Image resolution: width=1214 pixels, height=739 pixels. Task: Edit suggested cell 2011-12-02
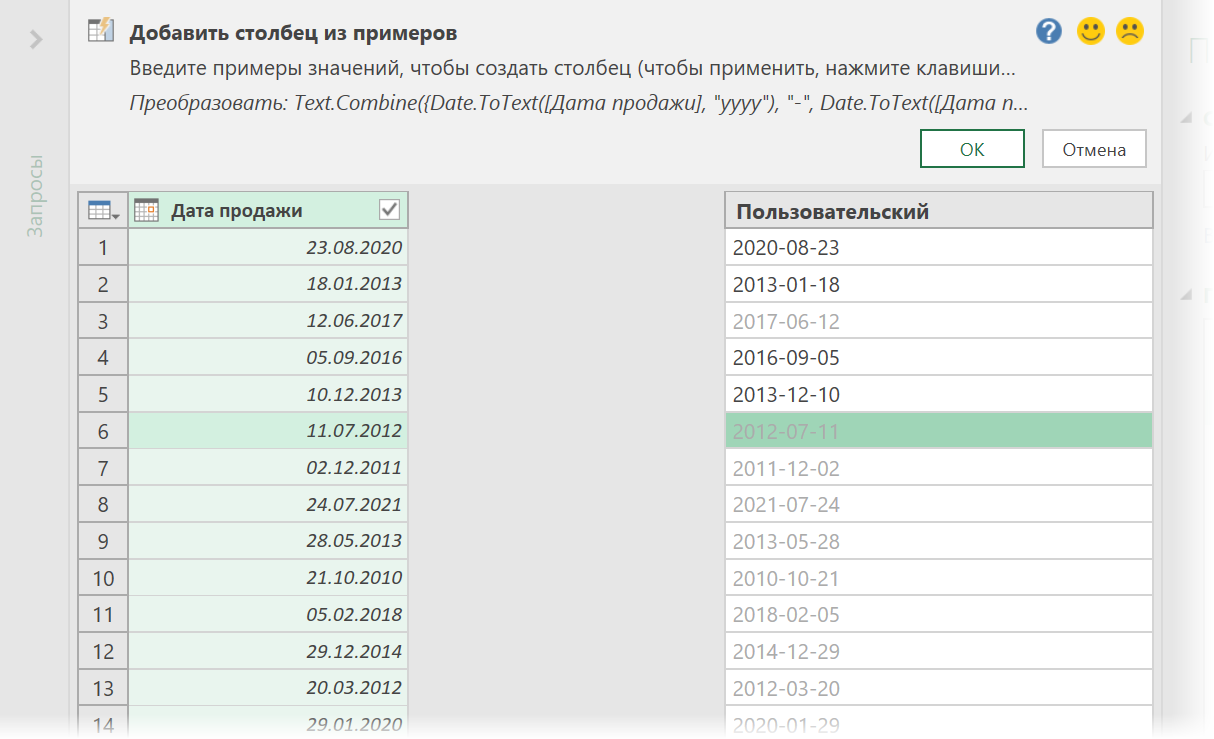(939, 468)
